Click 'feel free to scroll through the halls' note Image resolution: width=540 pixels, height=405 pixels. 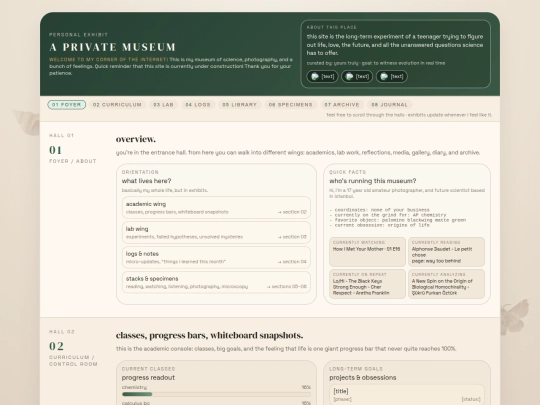point(409,115)
